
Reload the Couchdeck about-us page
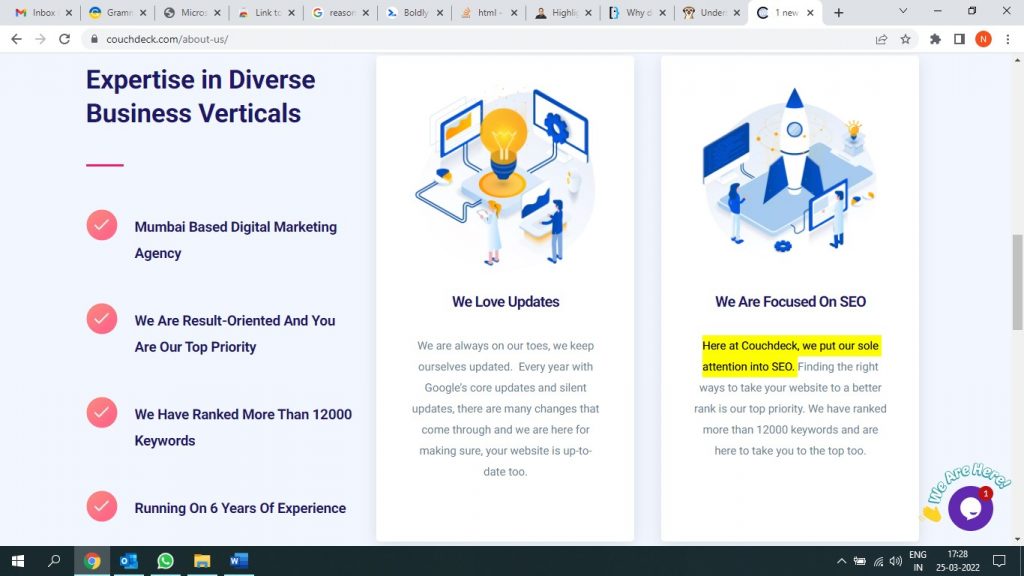64,39
